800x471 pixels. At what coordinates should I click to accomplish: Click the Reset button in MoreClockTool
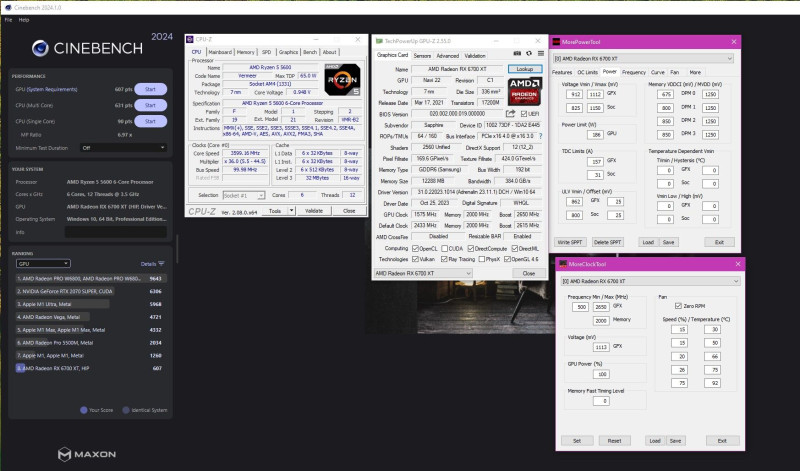pyautogui.click(x=614, y=440)
